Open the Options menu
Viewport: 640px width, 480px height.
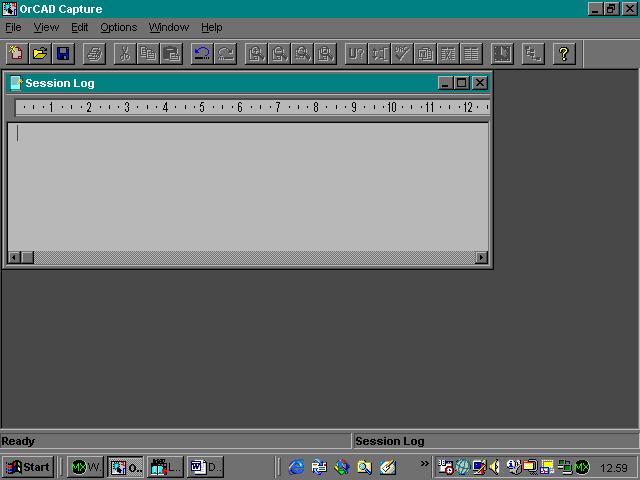pyautogui.click(x=119, y=27)
